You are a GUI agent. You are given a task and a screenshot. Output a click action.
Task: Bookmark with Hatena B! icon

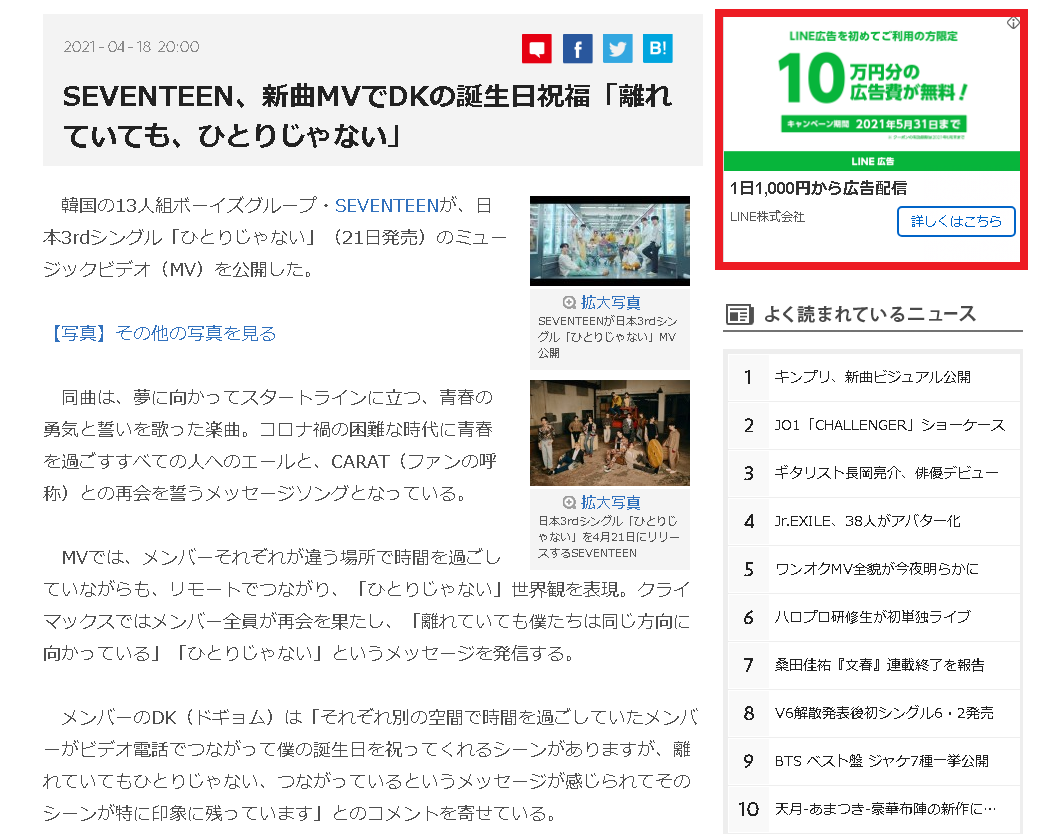pyautogui.click(x=657, y=48)
